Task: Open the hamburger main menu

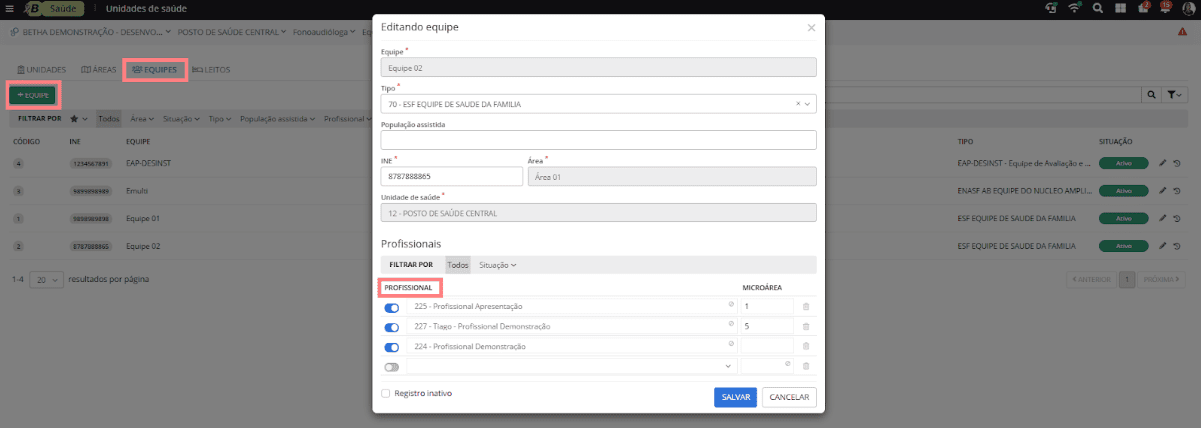Action: tap(9, 8)
